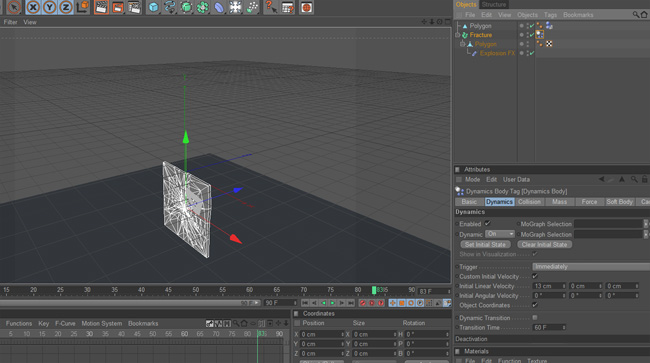This screenshot has width=650, height=363.
Task: Click the record keyframe button
Action: (363, 303)
